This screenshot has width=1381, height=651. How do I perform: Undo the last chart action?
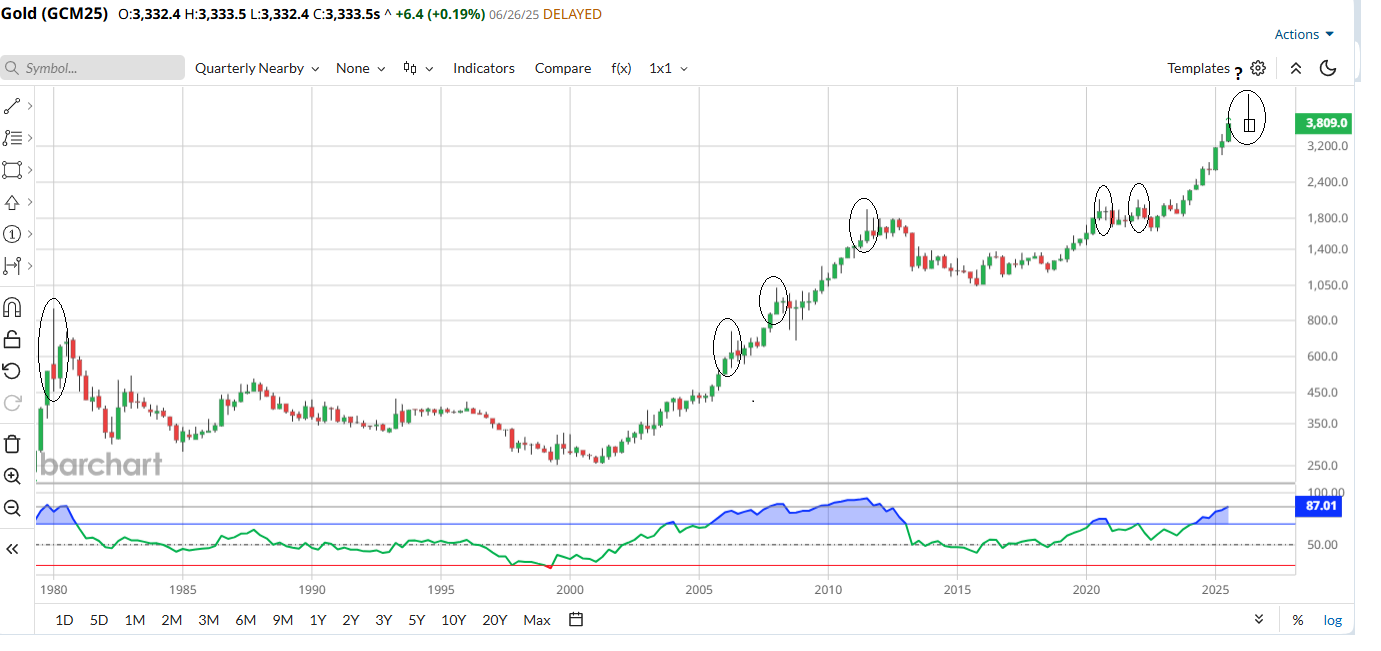tap(13, 371)
